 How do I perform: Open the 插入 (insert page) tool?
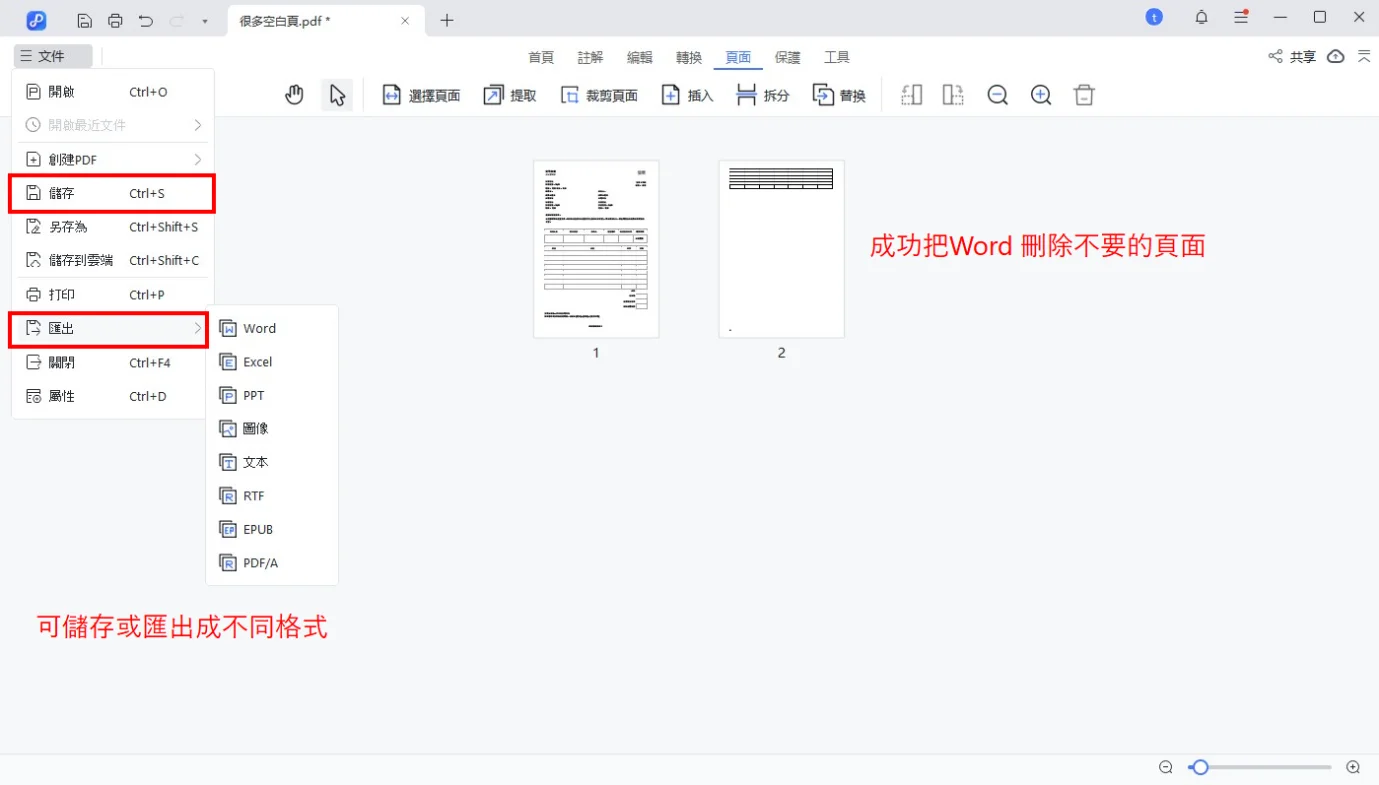pos(687,94)
